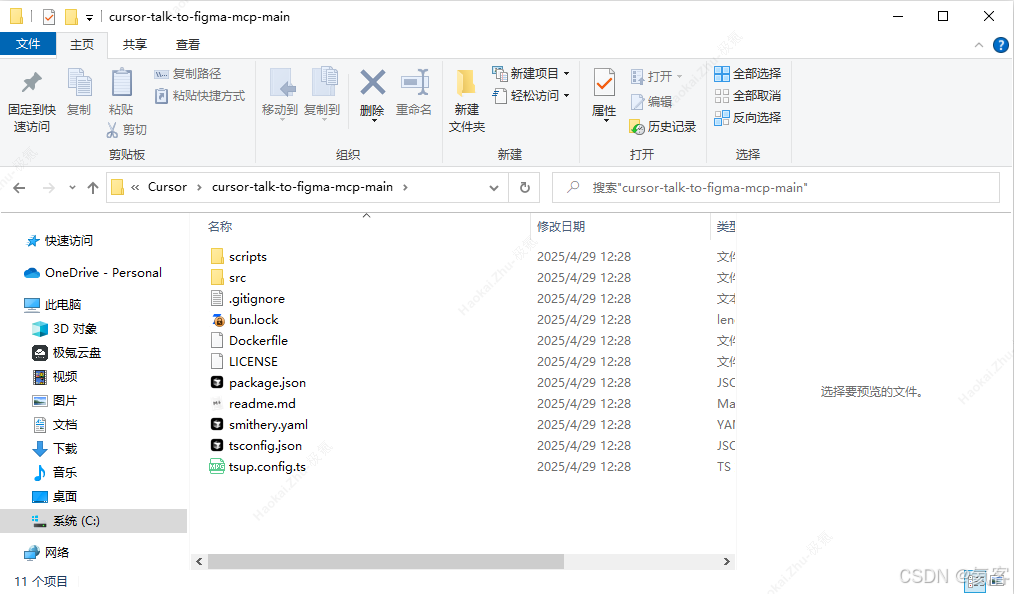
Task: Switch to the 查看 (View) tab
Action: [x=188, y=45]
